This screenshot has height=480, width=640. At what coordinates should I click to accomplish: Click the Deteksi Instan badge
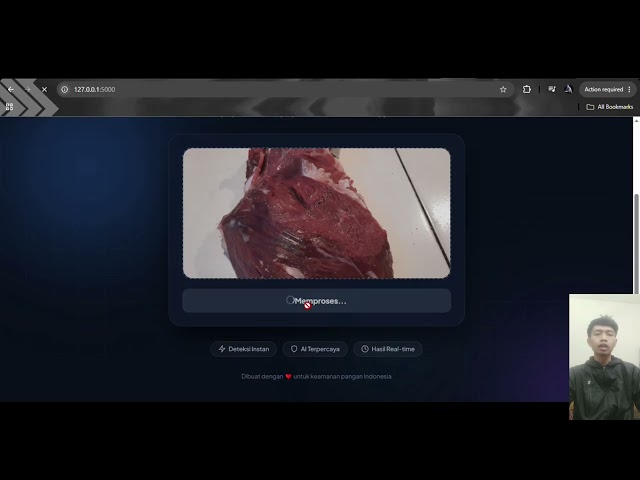tap(244, 349)
